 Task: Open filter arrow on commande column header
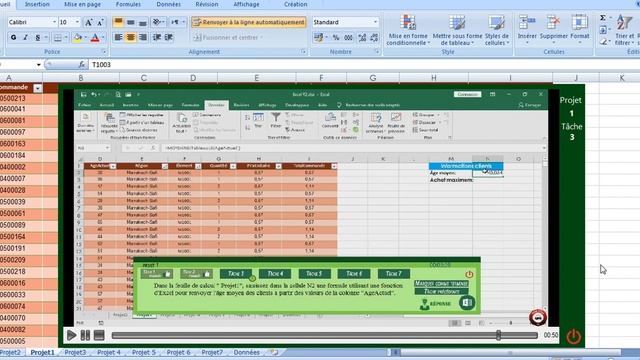(38, 88)
